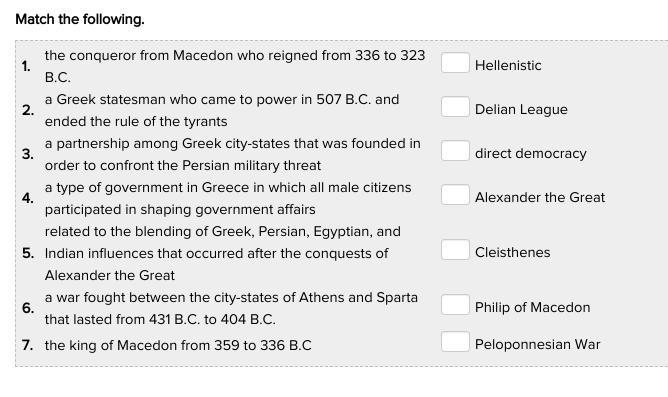Screen dimensions: 668x397
Task: Click the answer box for Cleisthenes
Action: pos(455,249)
